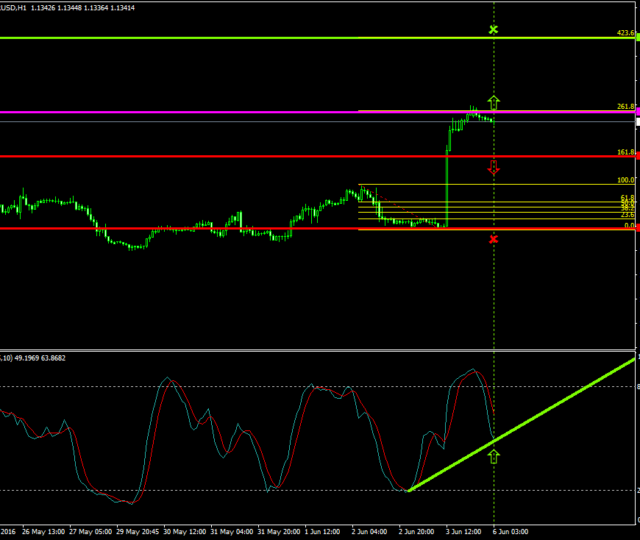Click the 261.8 Fibonacci level label
This screenshot has height=540, width=640.
click(x=626, y=107)
